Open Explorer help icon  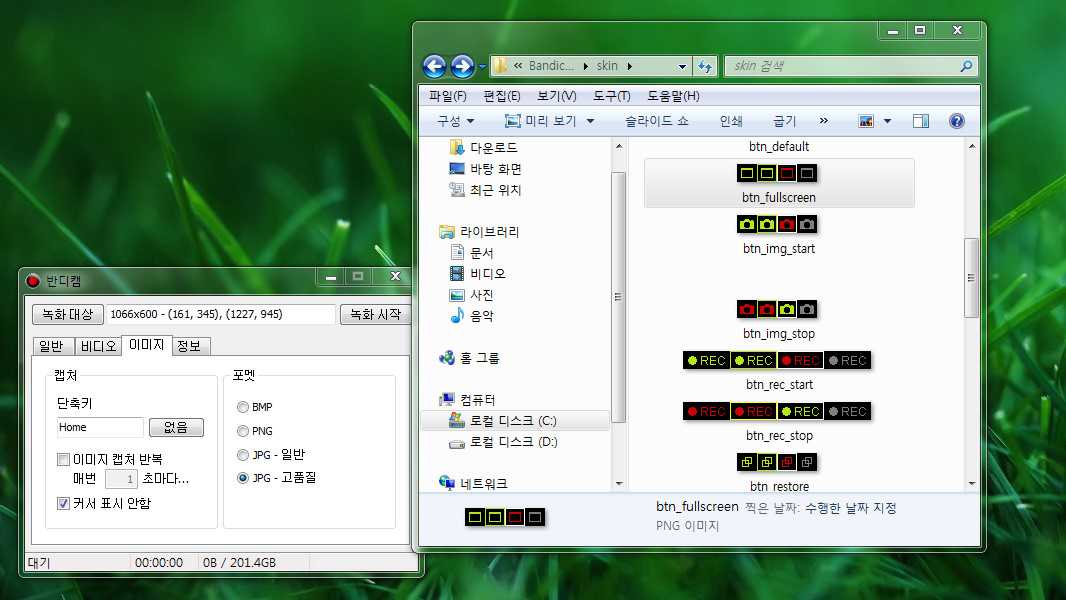(957, 121)
